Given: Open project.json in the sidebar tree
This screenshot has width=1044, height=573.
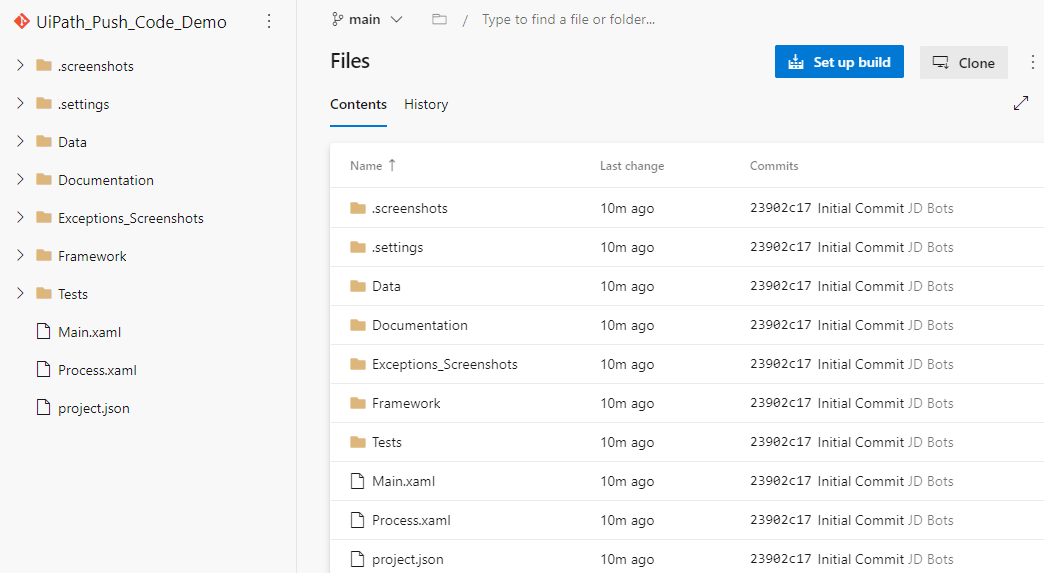Looking at the screenshot, I should point(94,409).
